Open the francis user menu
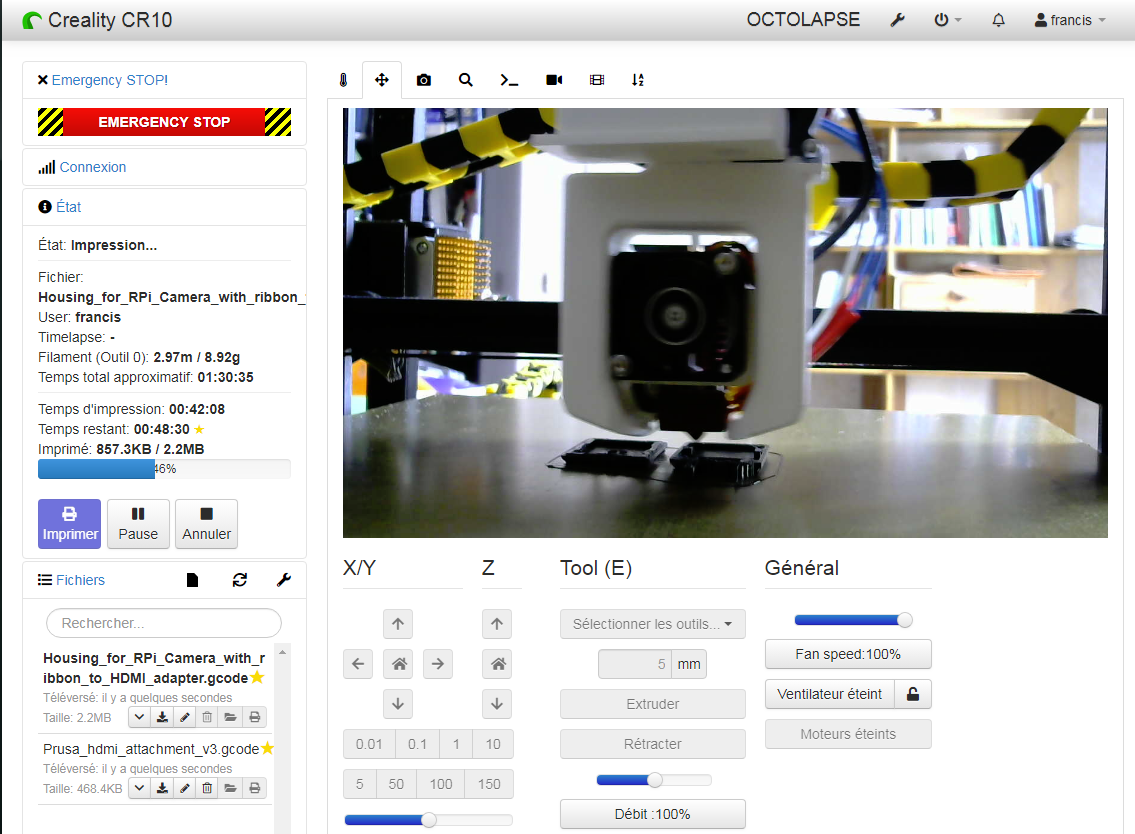The image size is (1135, 834). 1070,20
